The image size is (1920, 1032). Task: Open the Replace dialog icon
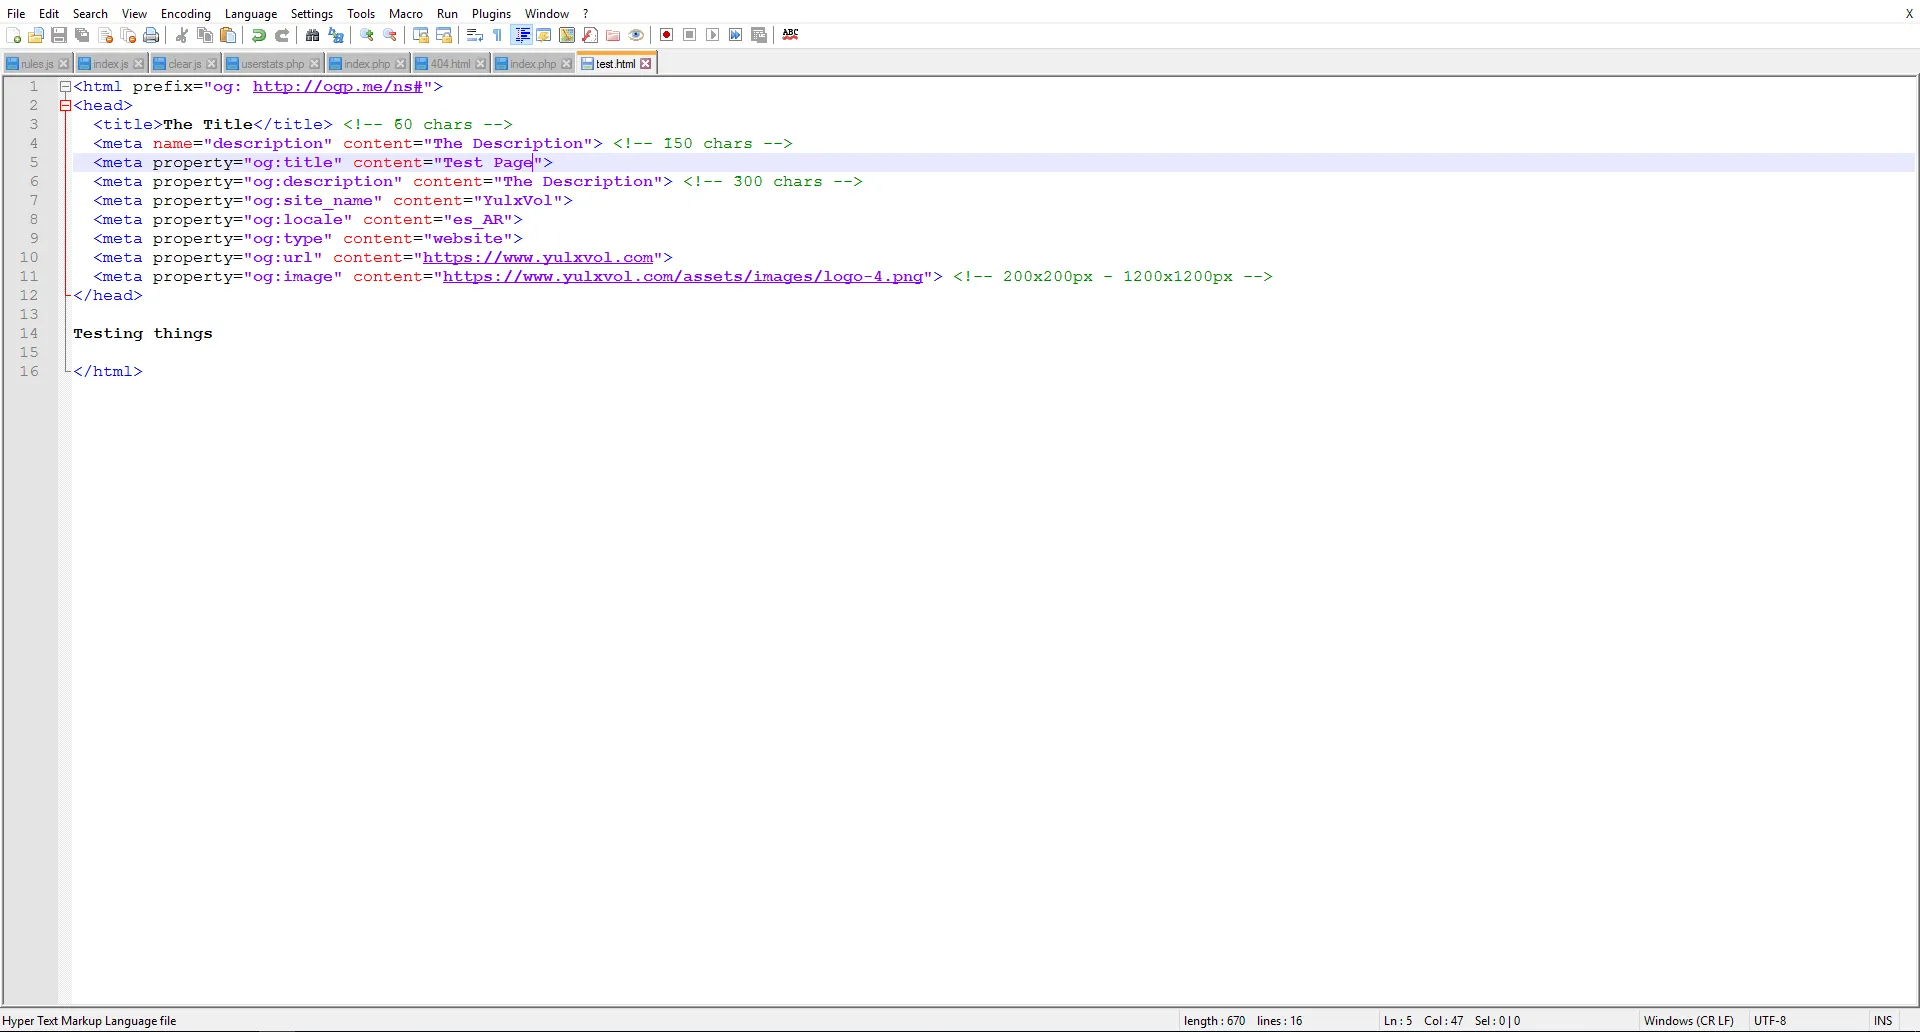[x=336, y=35]
